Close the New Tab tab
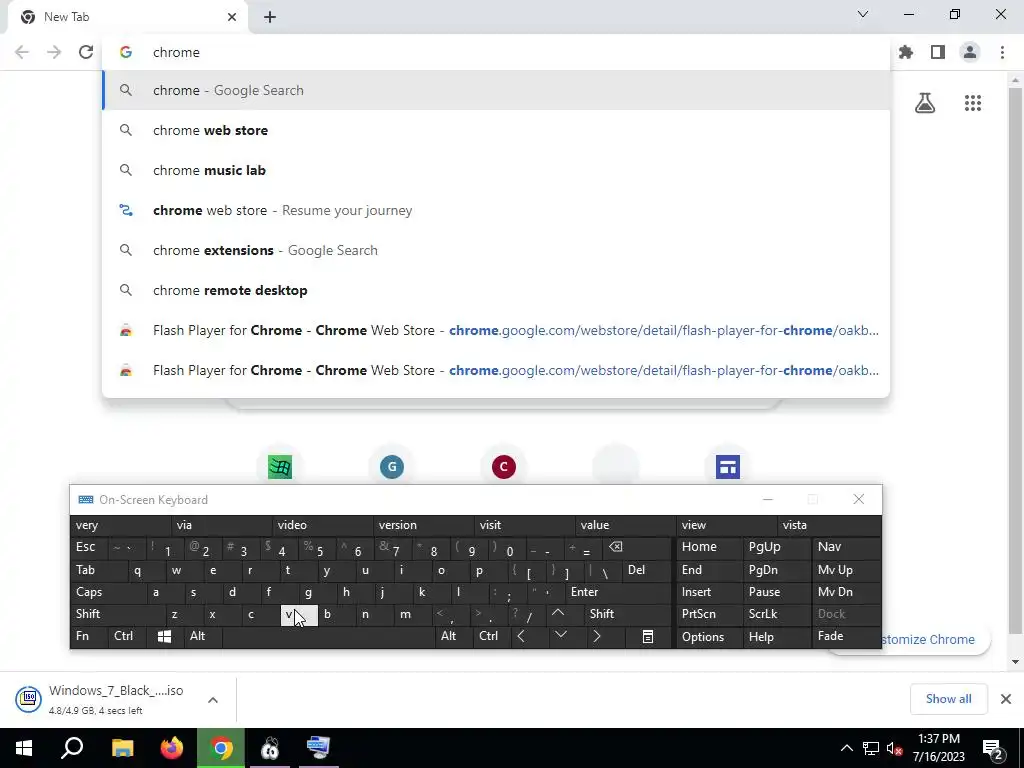Screen dimensions: 1024x768 232,17
